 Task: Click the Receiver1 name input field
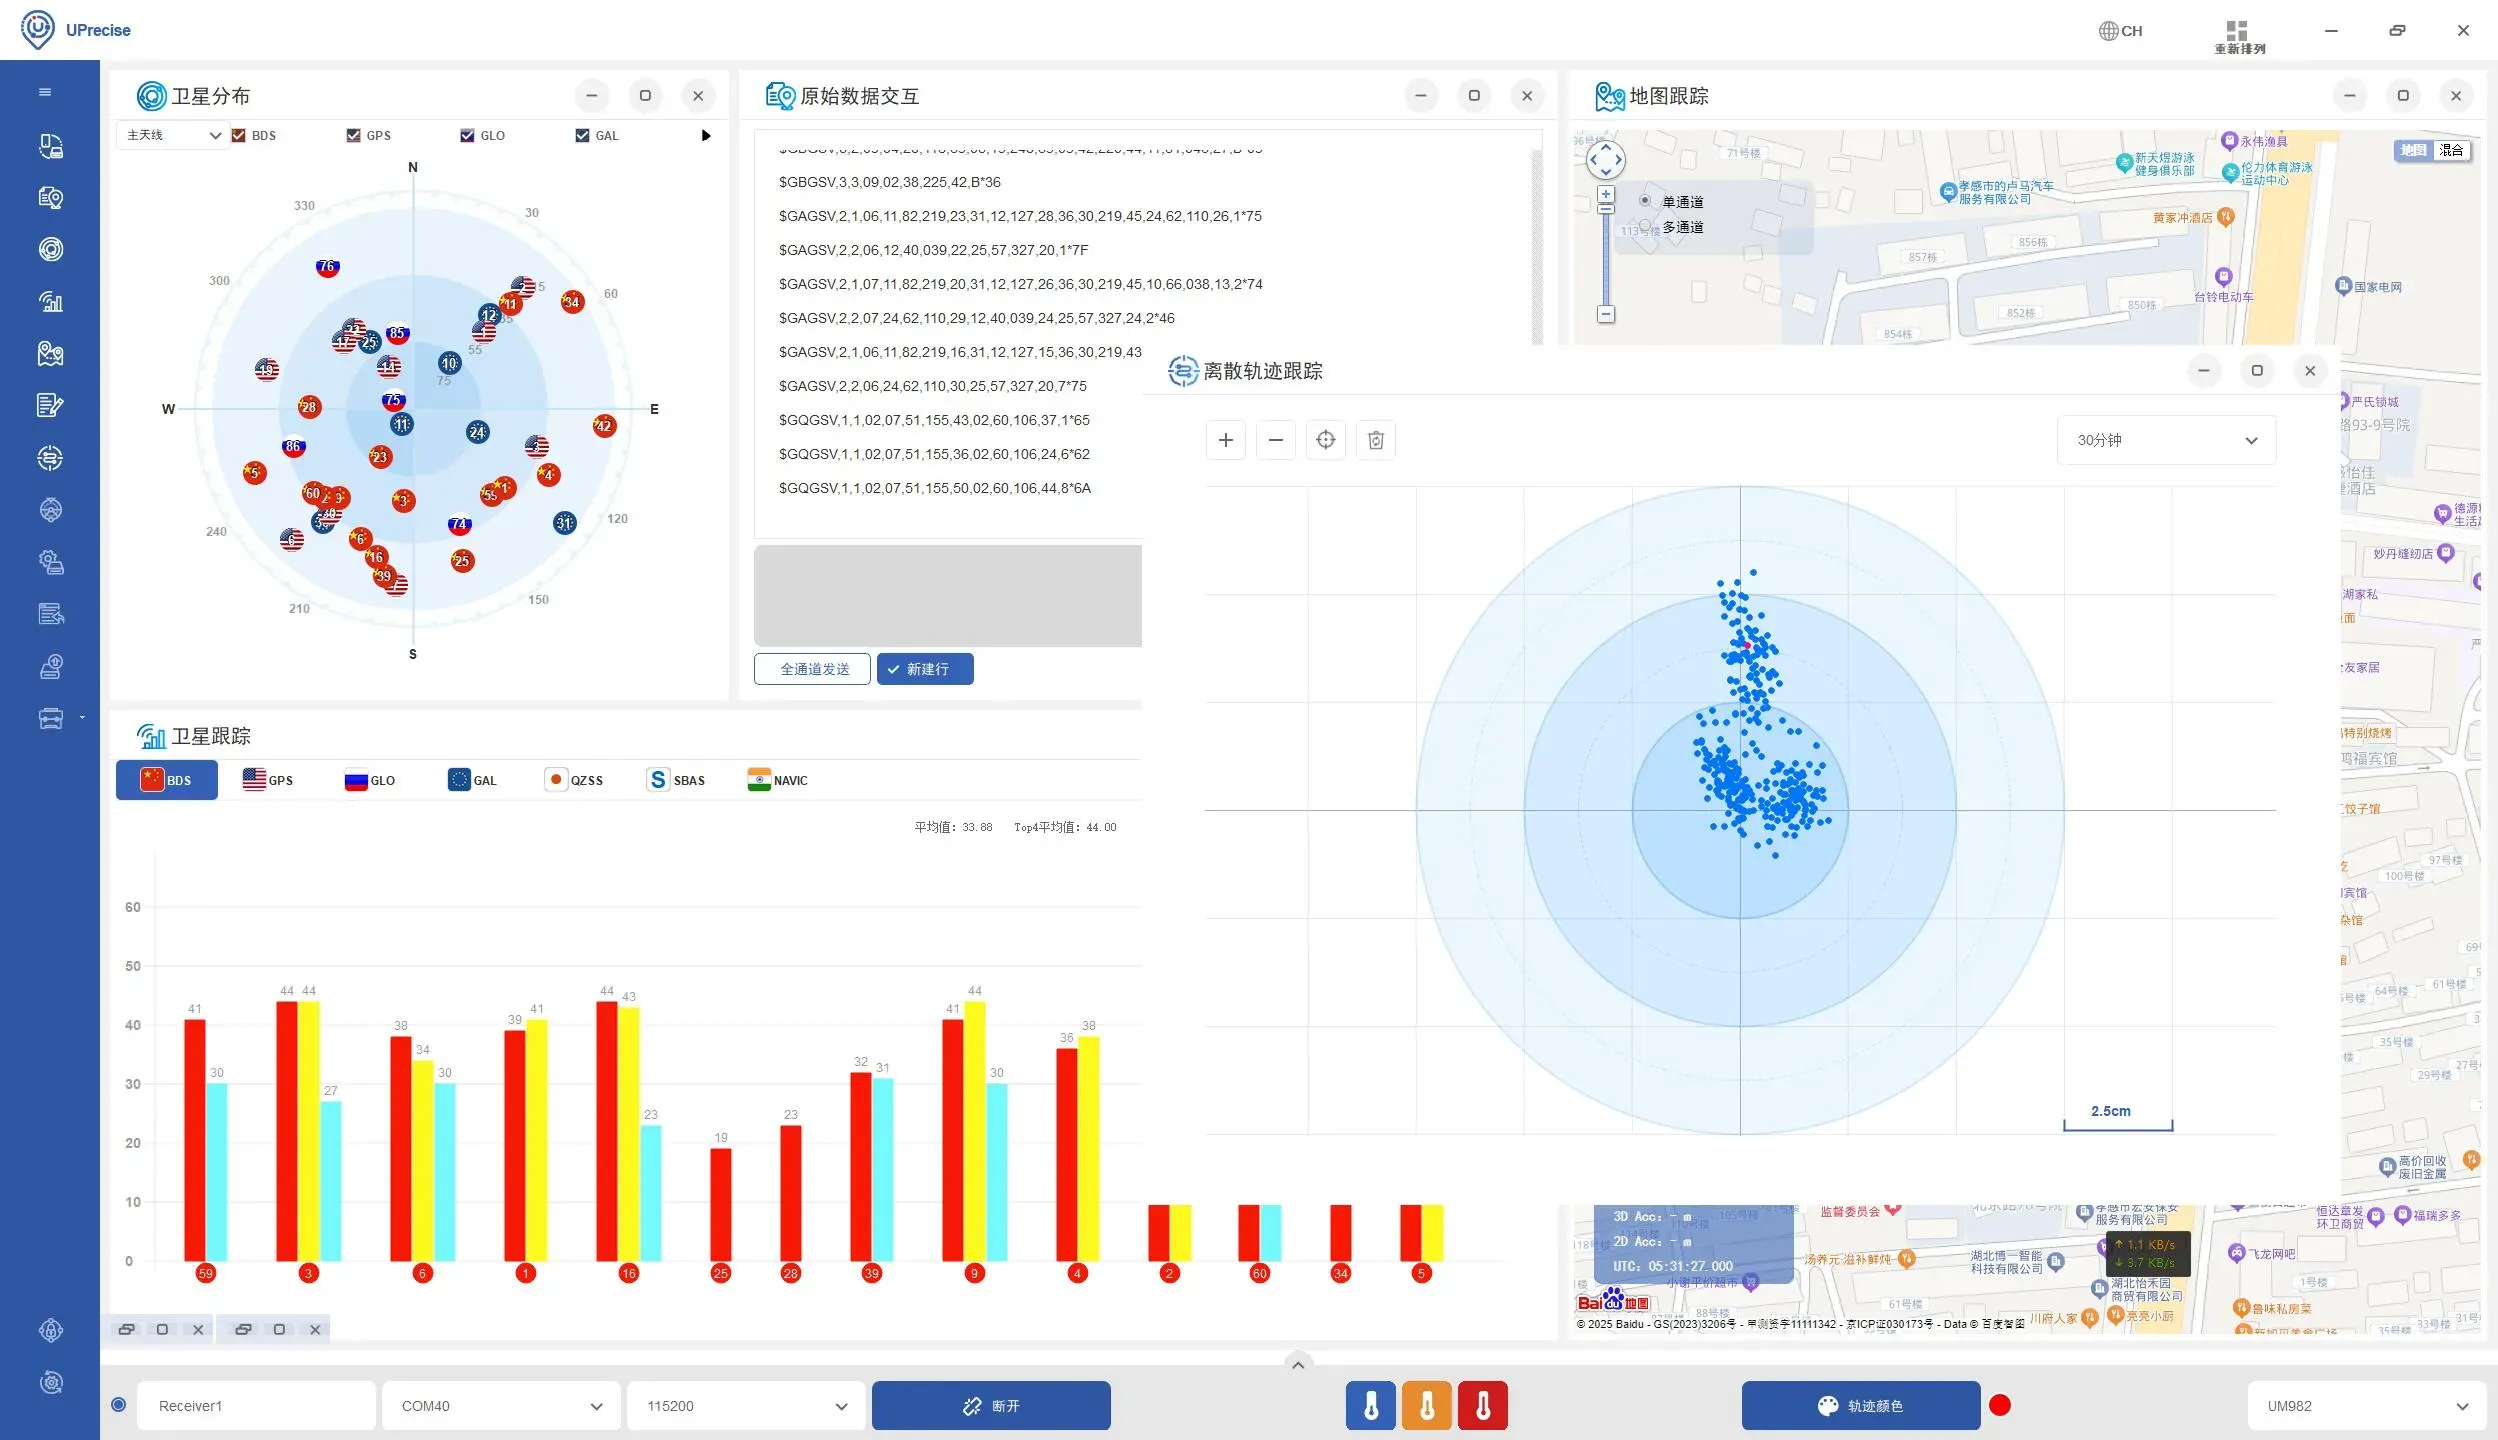[x=256, y=1405]
